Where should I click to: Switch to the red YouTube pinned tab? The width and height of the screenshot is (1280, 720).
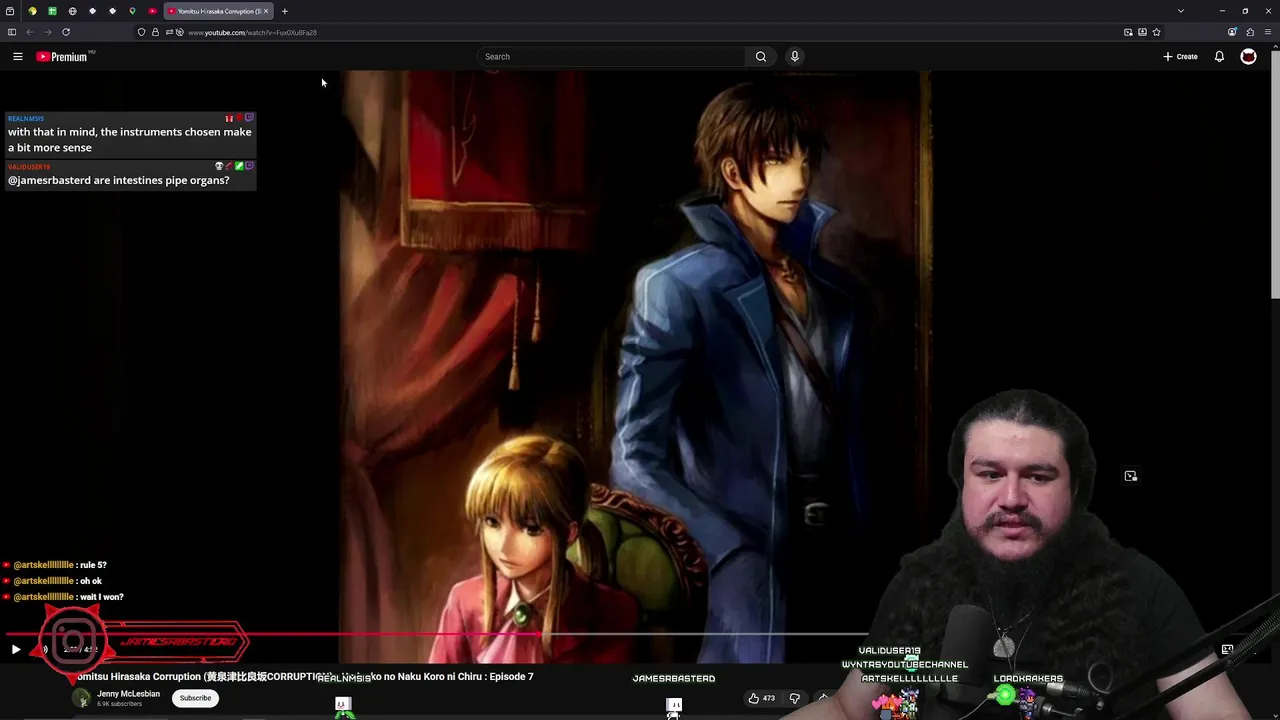[152, 11]
